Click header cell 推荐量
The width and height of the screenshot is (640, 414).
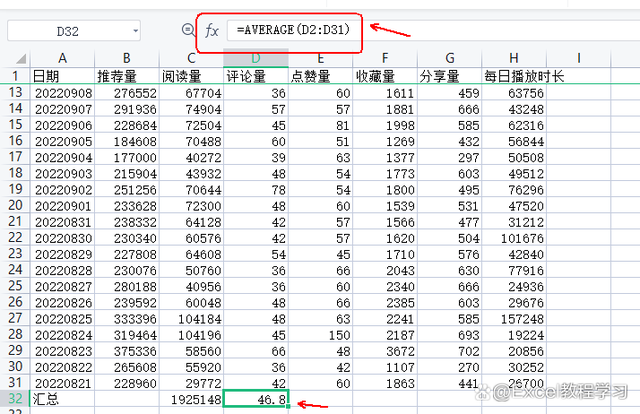pos(127,76)
